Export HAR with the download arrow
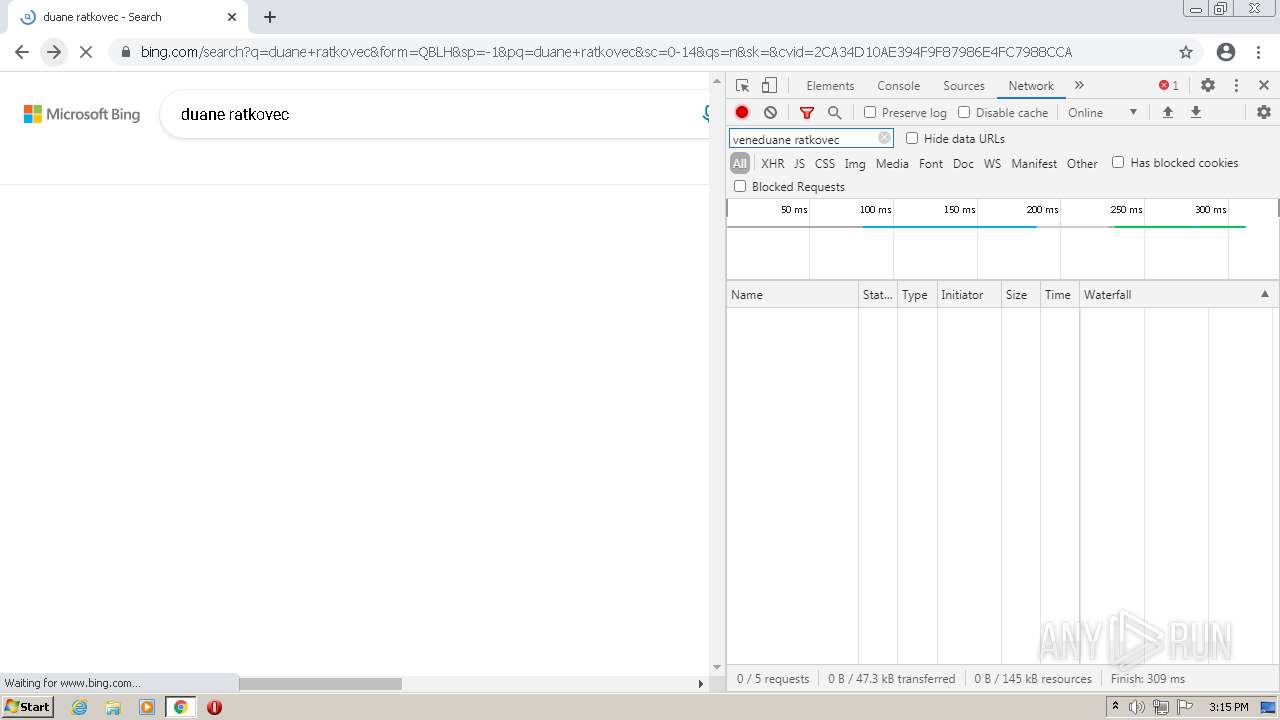Image resolution: width=1280 pixels, height=720 pixels. point(1195,113)
